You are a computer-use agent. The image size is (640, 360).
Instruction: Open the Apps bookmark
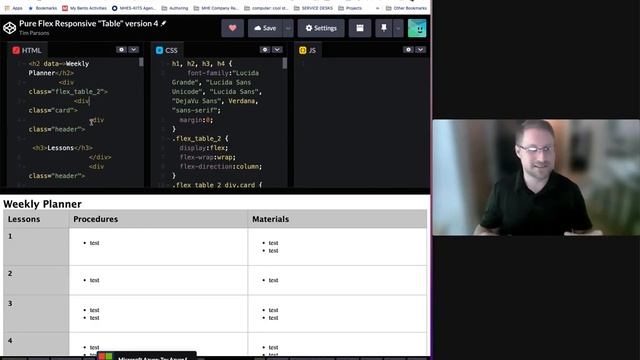coord(13,8)
